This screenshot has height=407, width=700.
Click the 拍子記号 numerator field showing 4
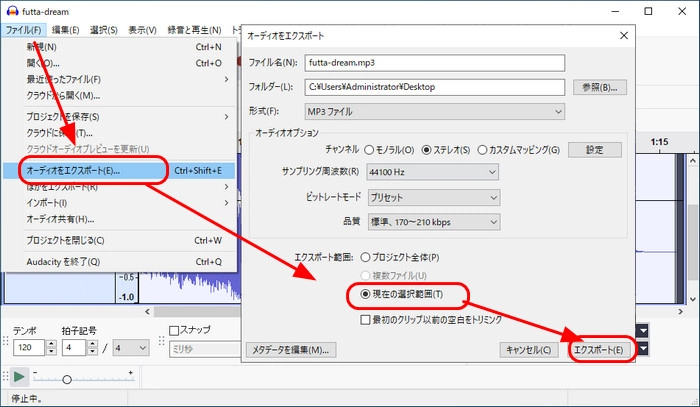pos(74,348)
